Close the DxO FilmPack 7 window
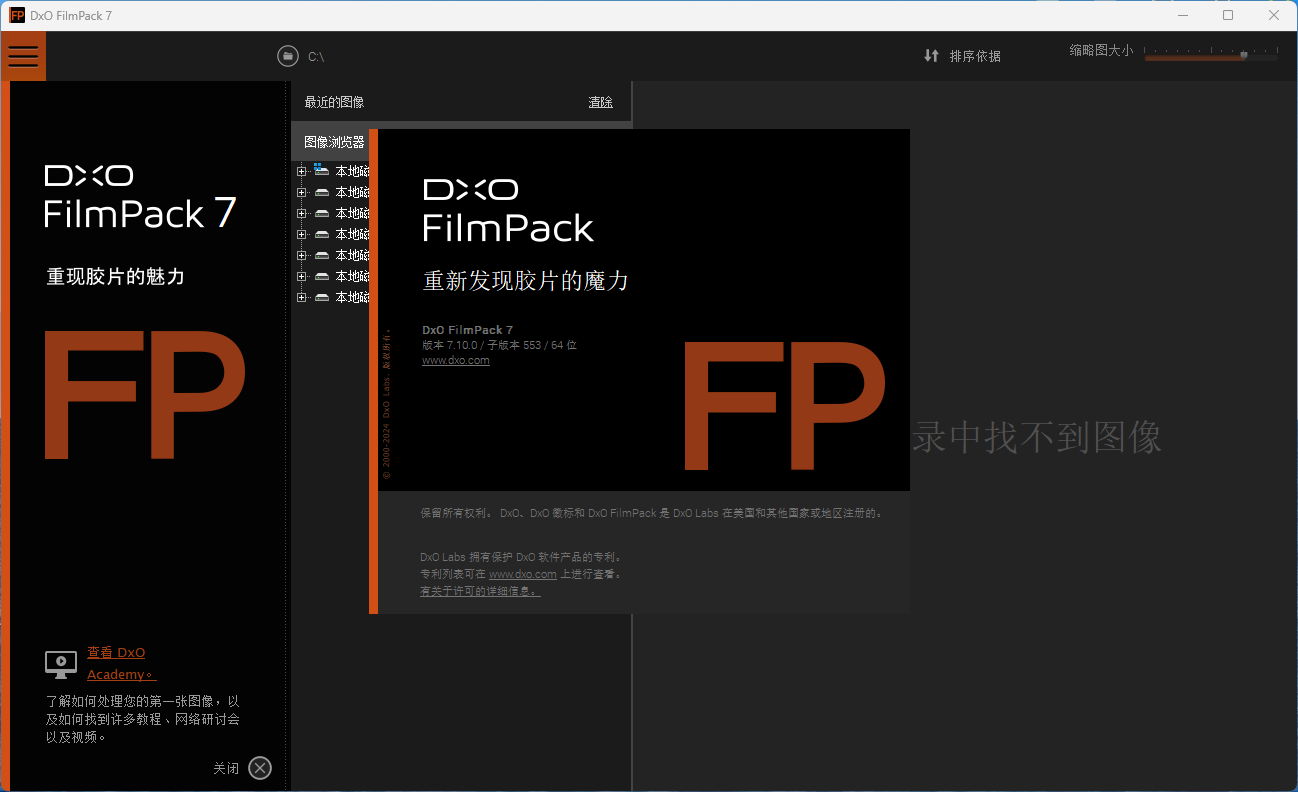This screenshot has width=1298, height=792. click(1274, 15)
